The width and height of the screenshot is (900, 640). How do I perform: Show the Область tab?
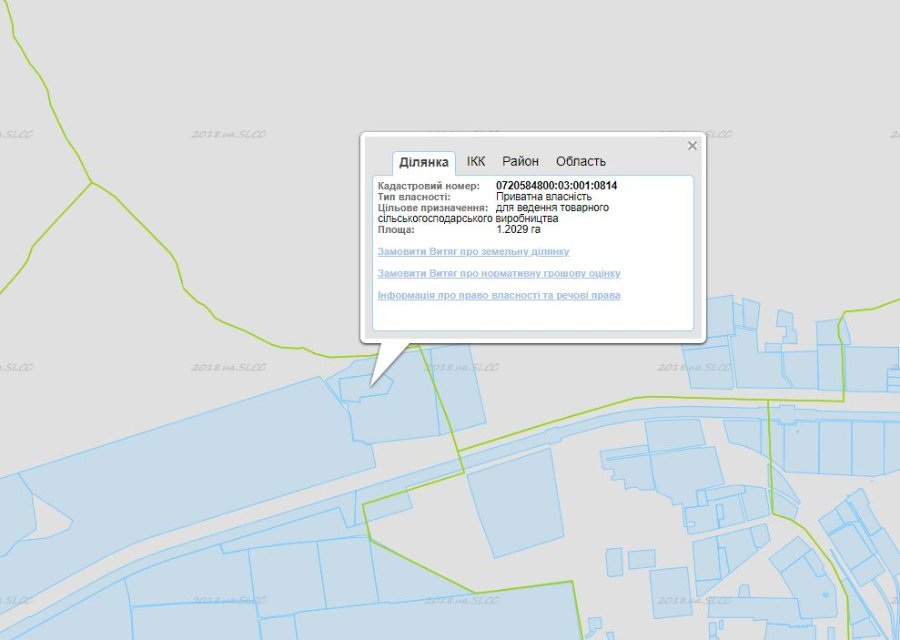(580, 161)
